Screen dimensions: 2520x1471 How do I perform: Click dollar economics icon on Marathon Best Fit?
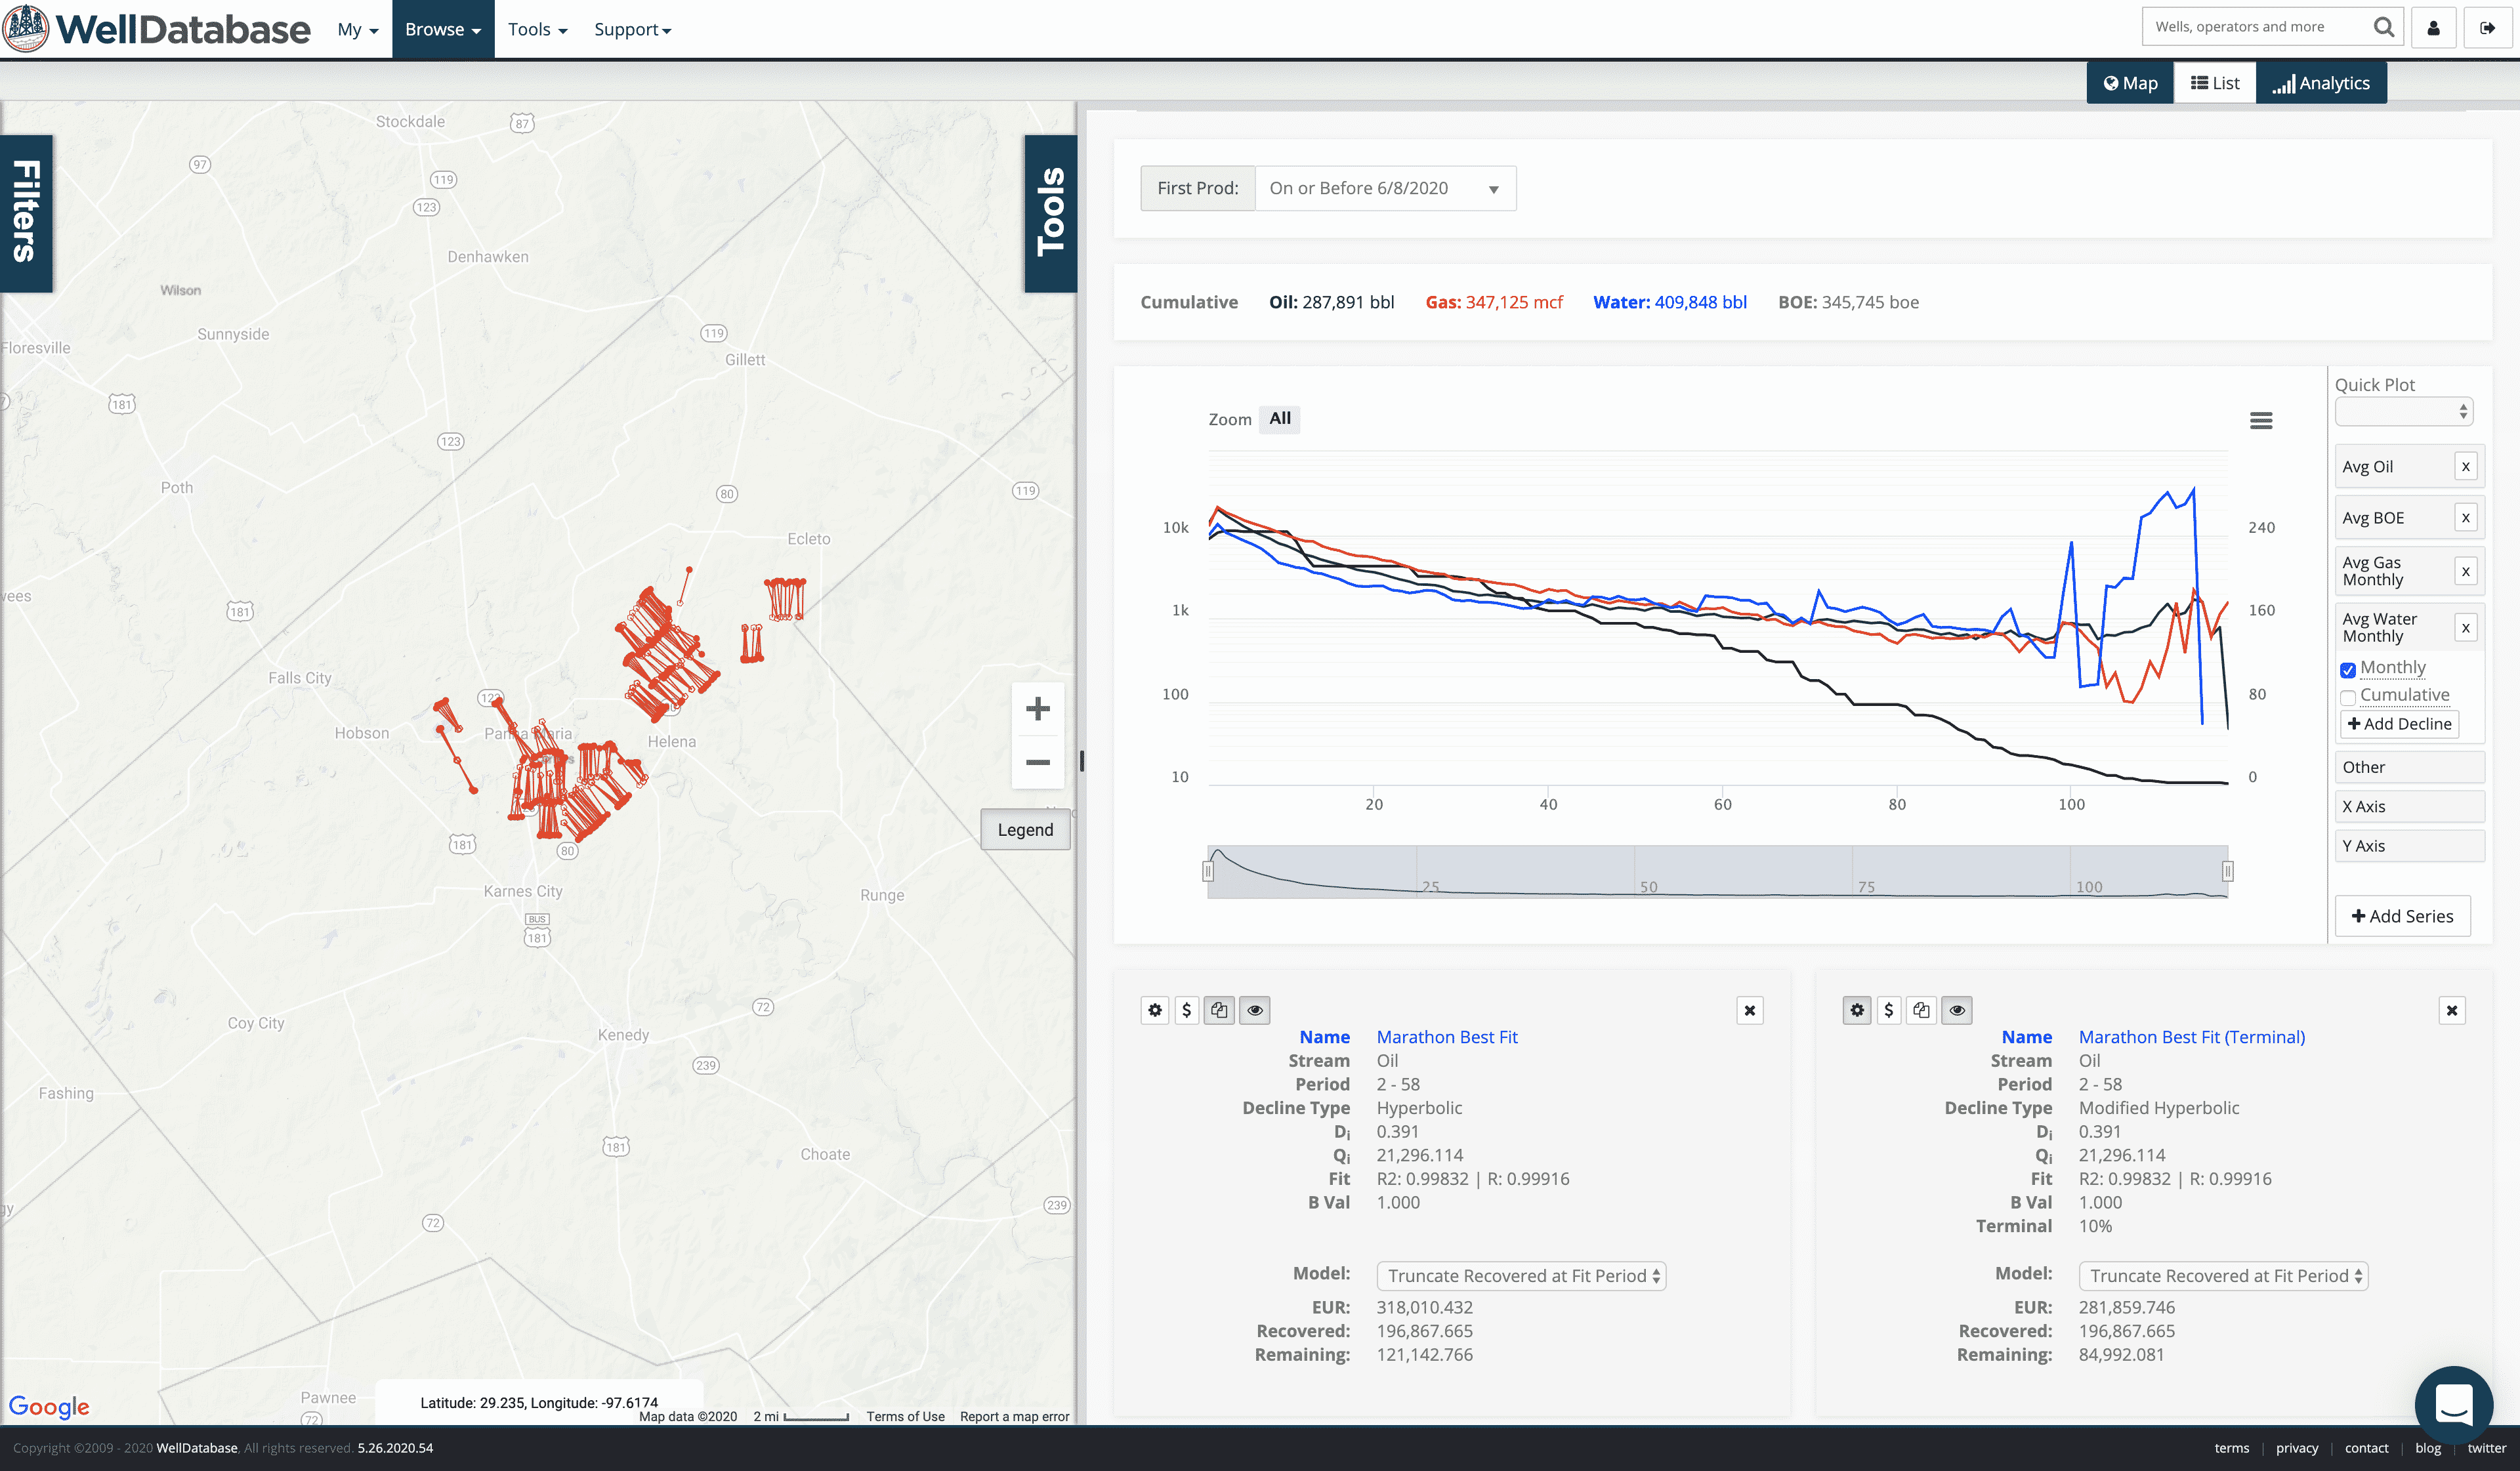click(1187, 1010)
